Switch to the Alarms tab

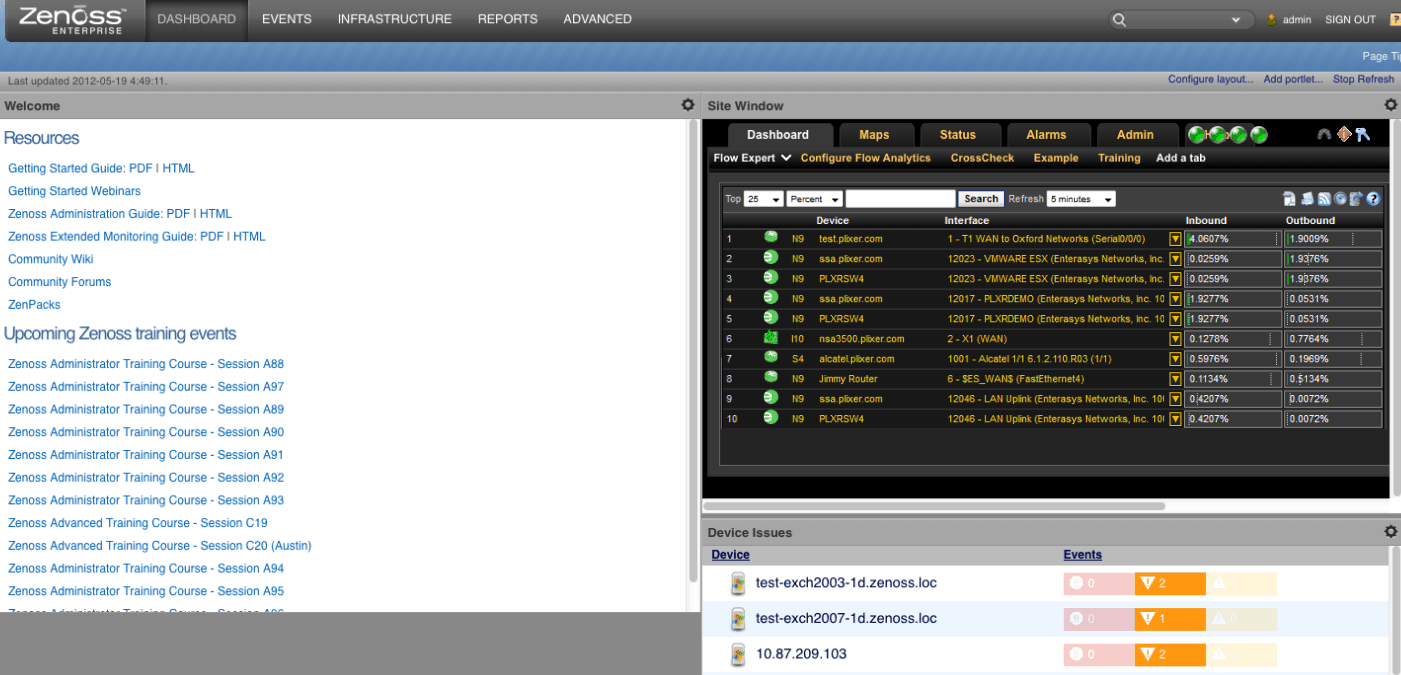click(x=1046, y=135)
